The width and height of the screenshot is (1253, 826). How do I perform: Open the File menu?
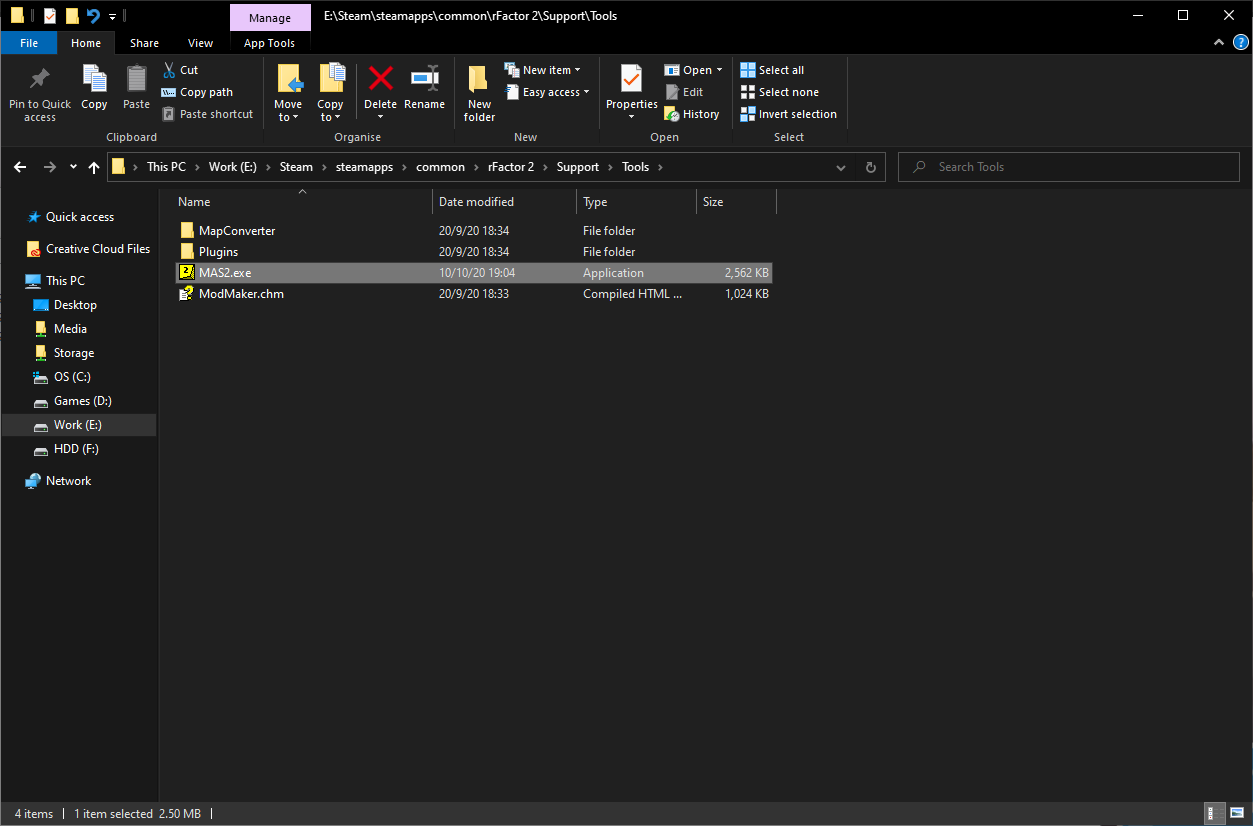click(29, 43)
